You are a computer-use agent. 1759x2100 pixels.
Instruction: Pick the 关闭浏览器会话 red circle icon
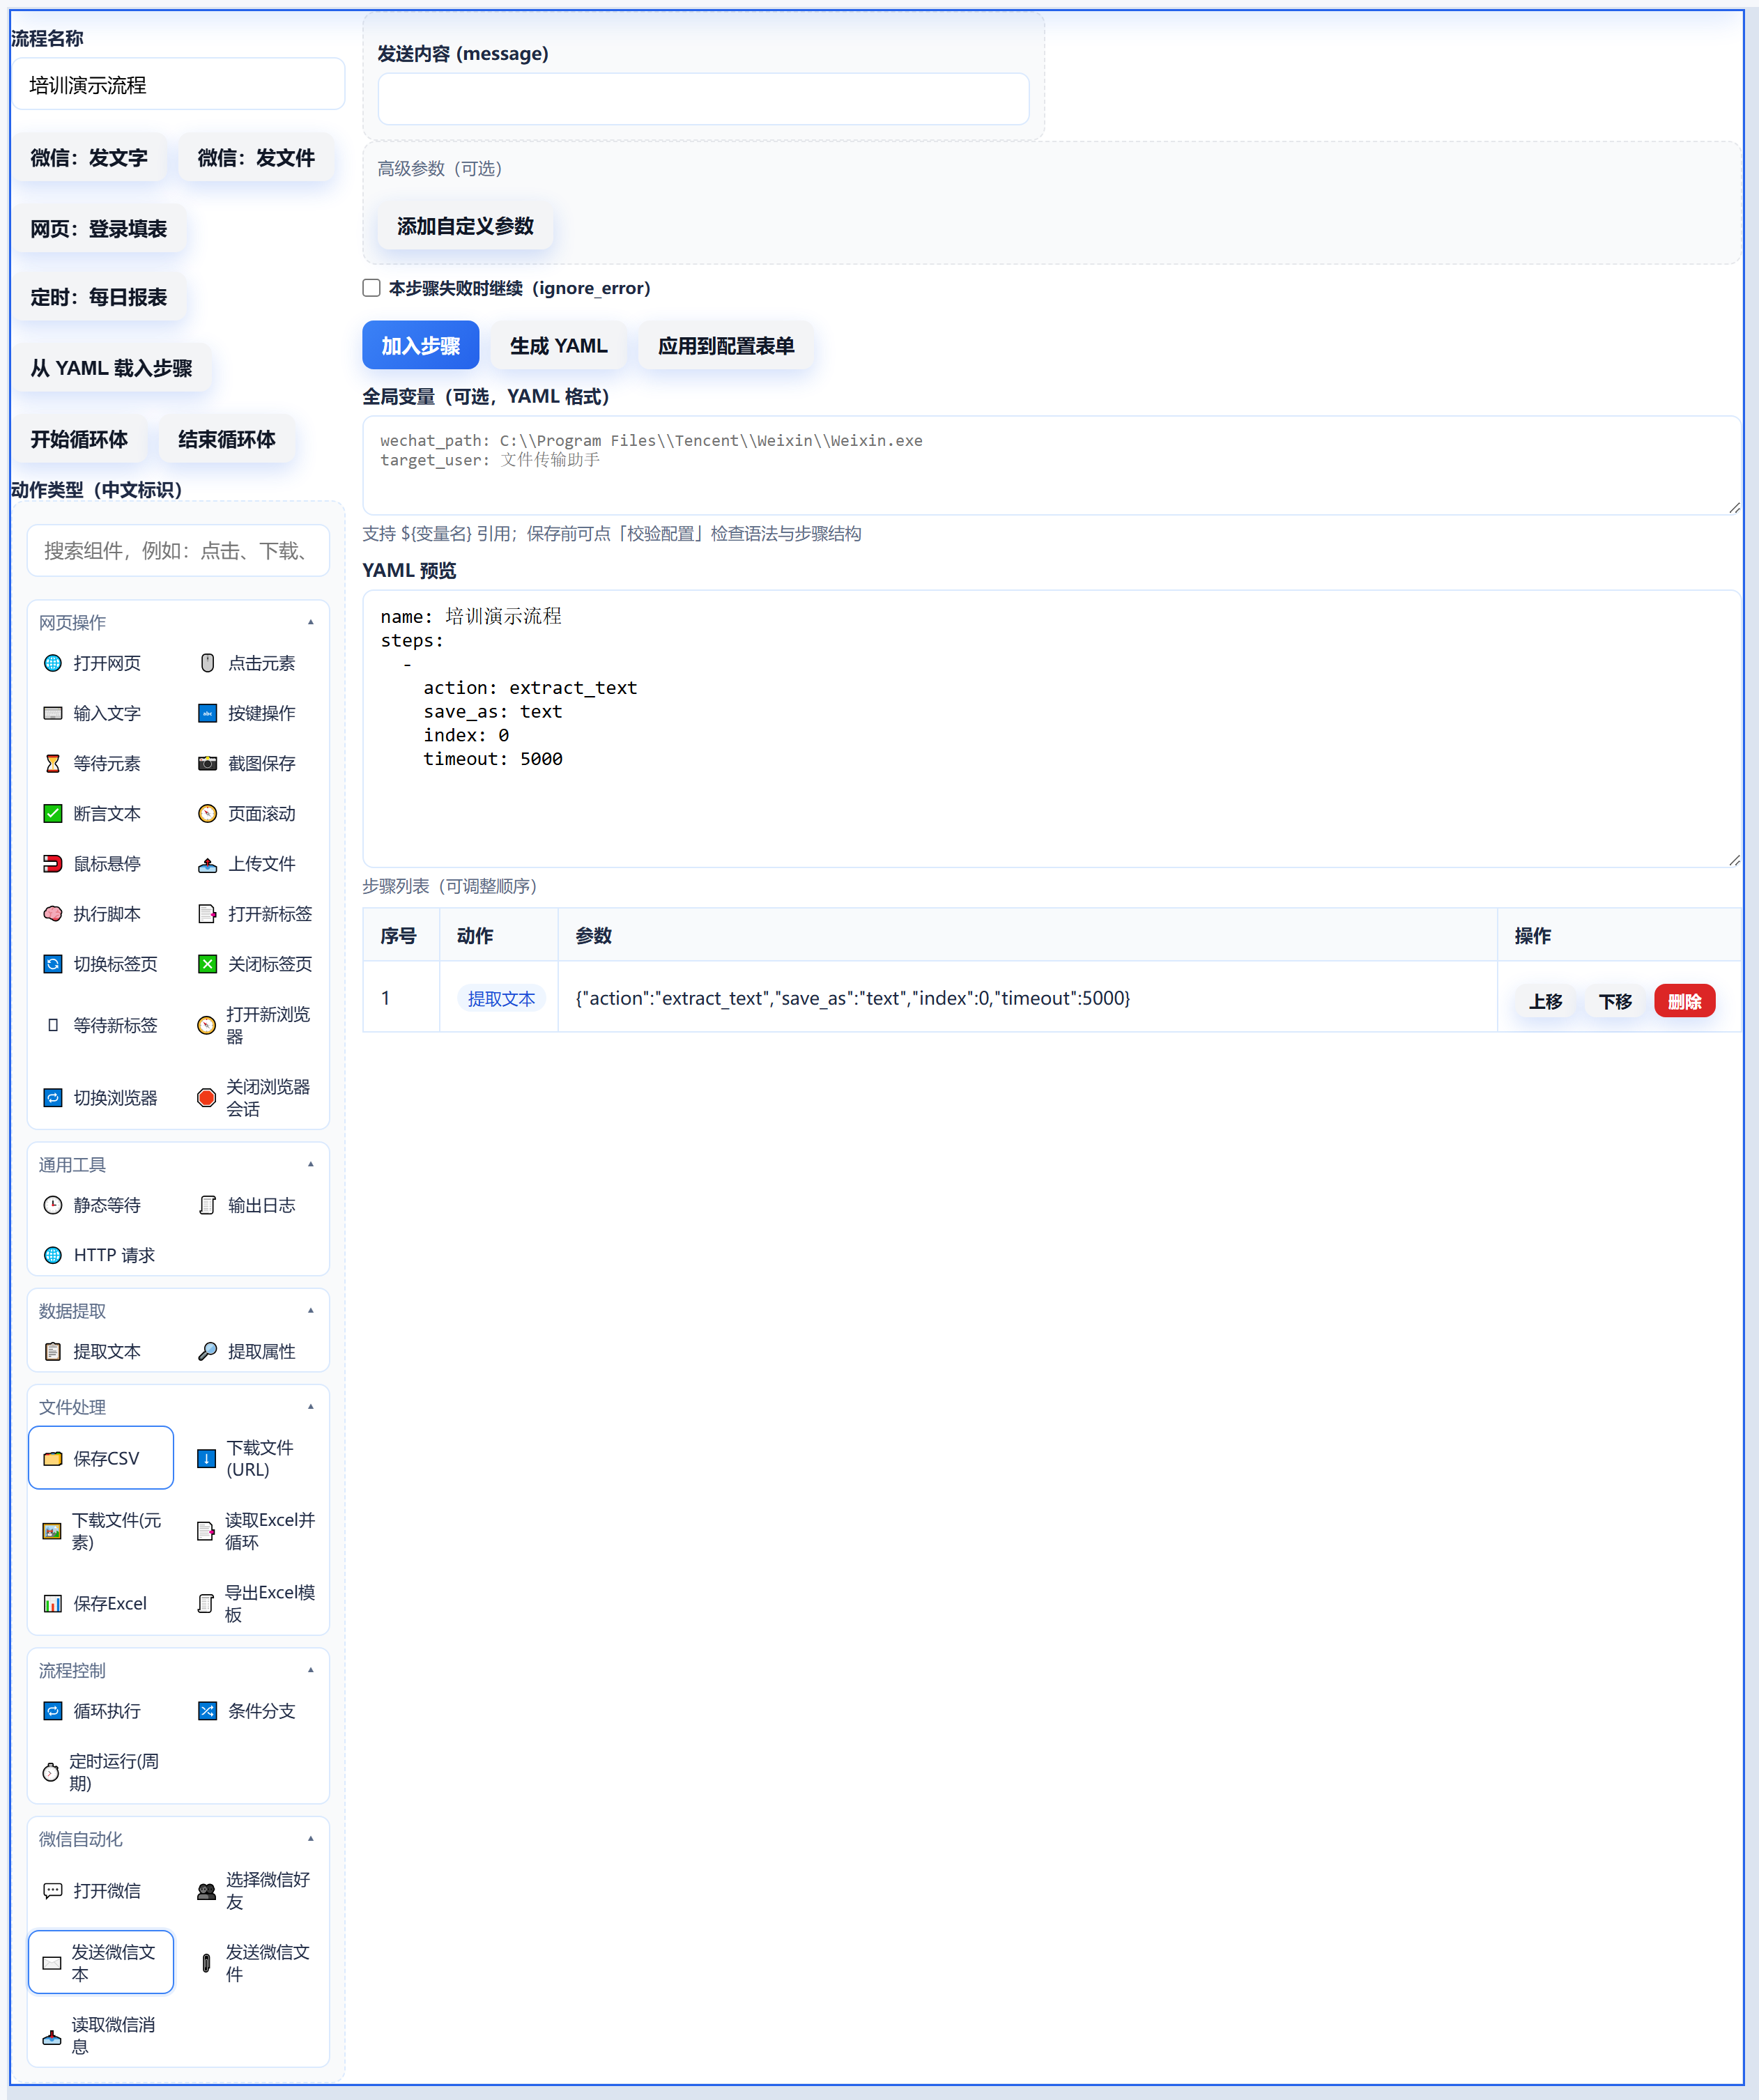[206, 1097]
